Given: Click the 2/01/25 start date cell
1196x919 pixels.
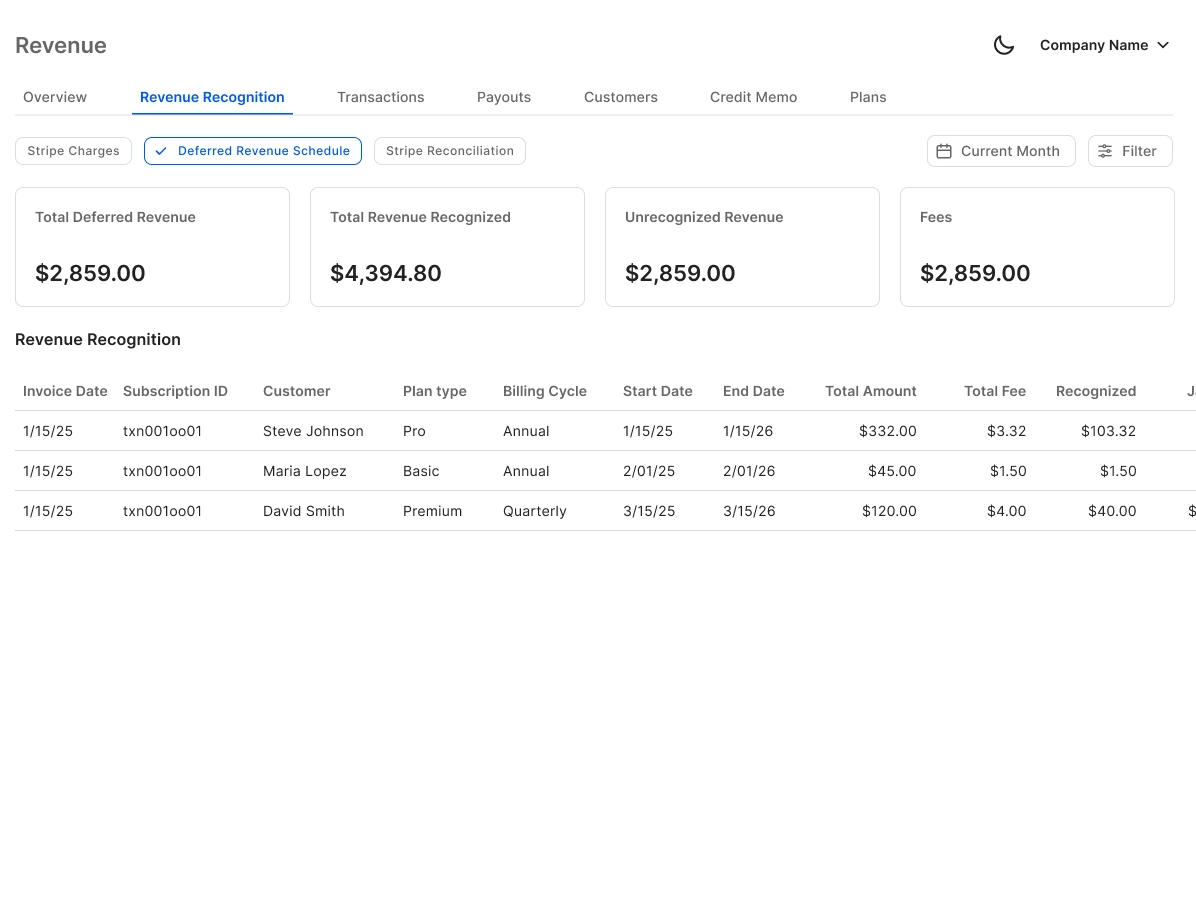Looking at the screenshot, I should [x=649, y=471].
